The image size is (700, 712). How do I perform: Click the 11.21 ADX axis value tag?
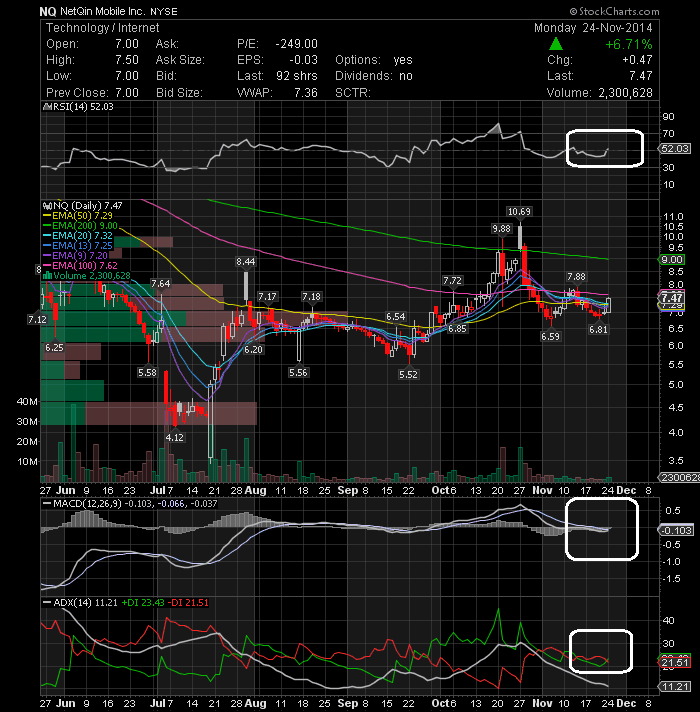(x=675, y=687)
